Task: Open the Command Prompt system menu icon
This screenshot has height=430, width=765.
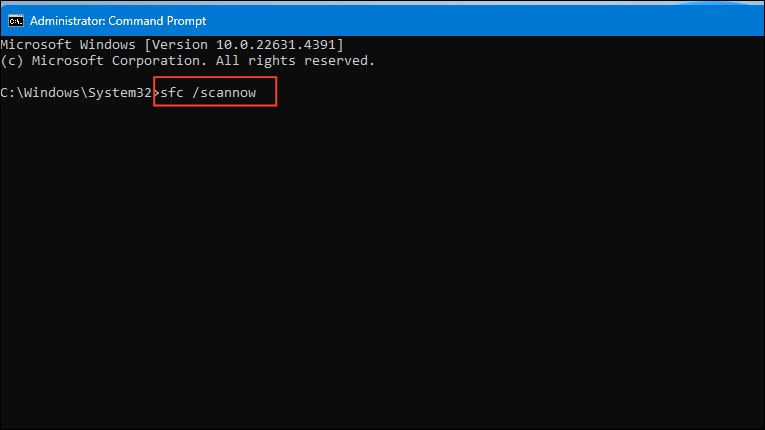Action: (x=16, y=21)
